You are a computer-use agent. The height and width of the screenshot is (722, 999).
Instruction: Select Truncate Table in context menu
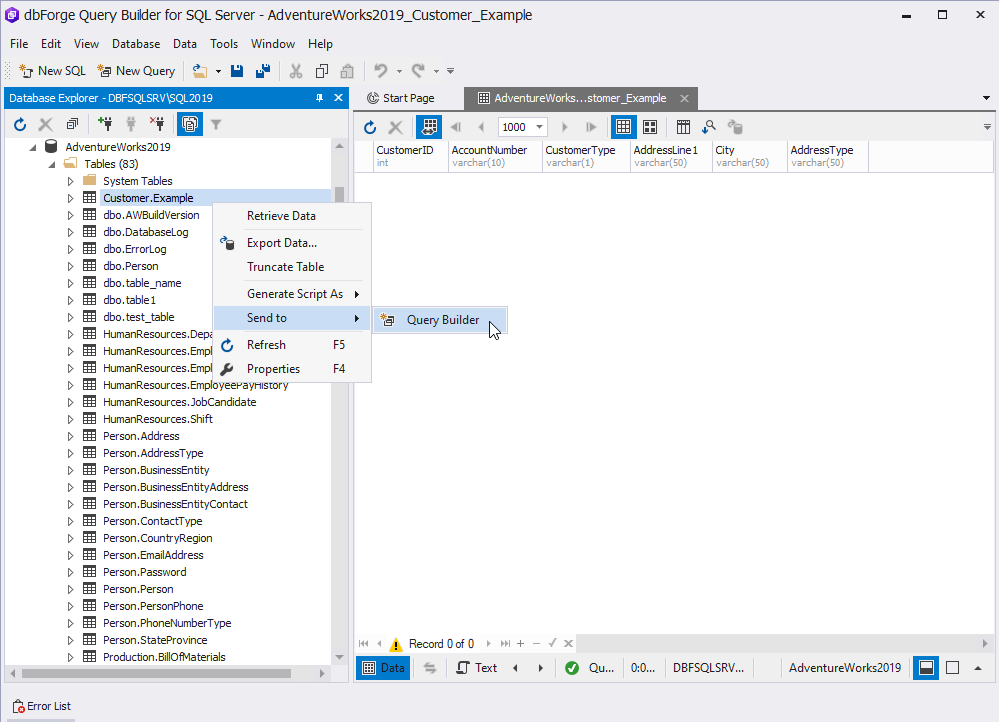pyautogui.click(x=292, y=267)
